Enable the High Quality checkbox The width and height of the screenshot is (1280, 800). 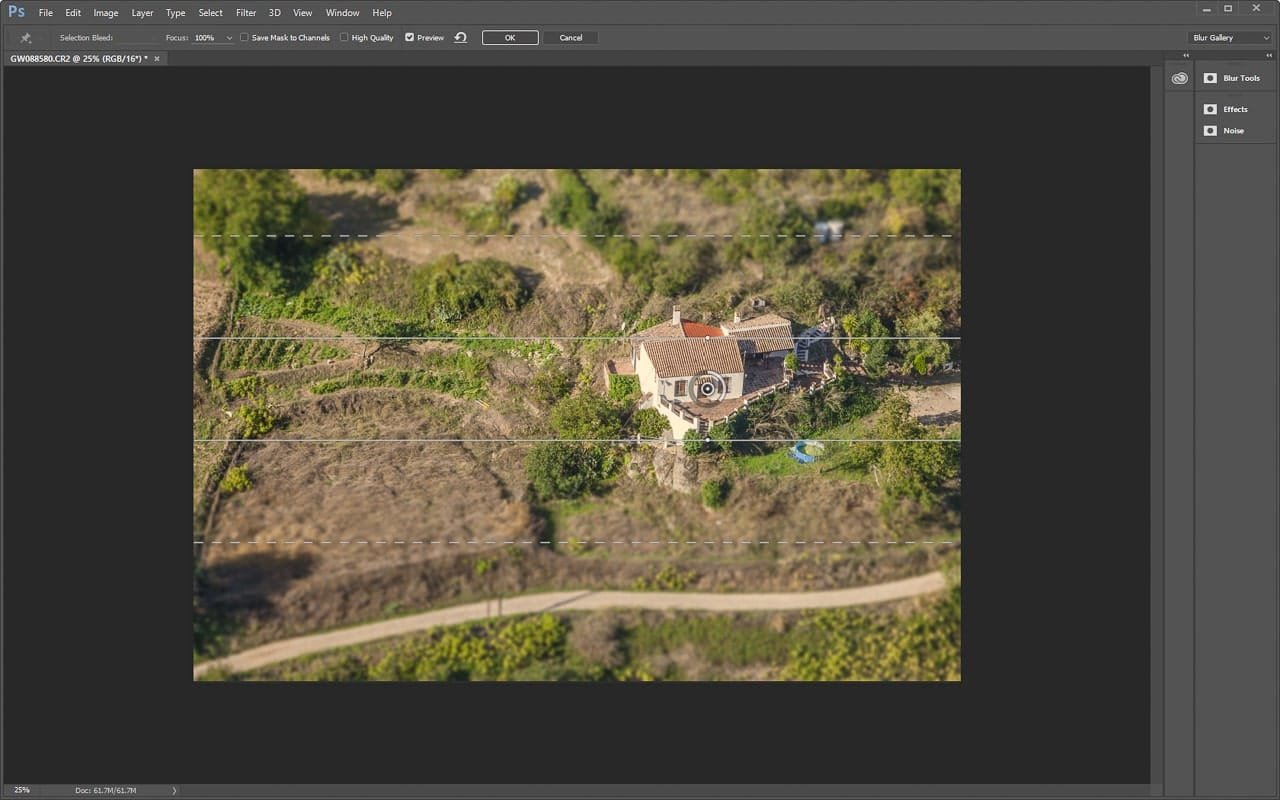[344, 38]
